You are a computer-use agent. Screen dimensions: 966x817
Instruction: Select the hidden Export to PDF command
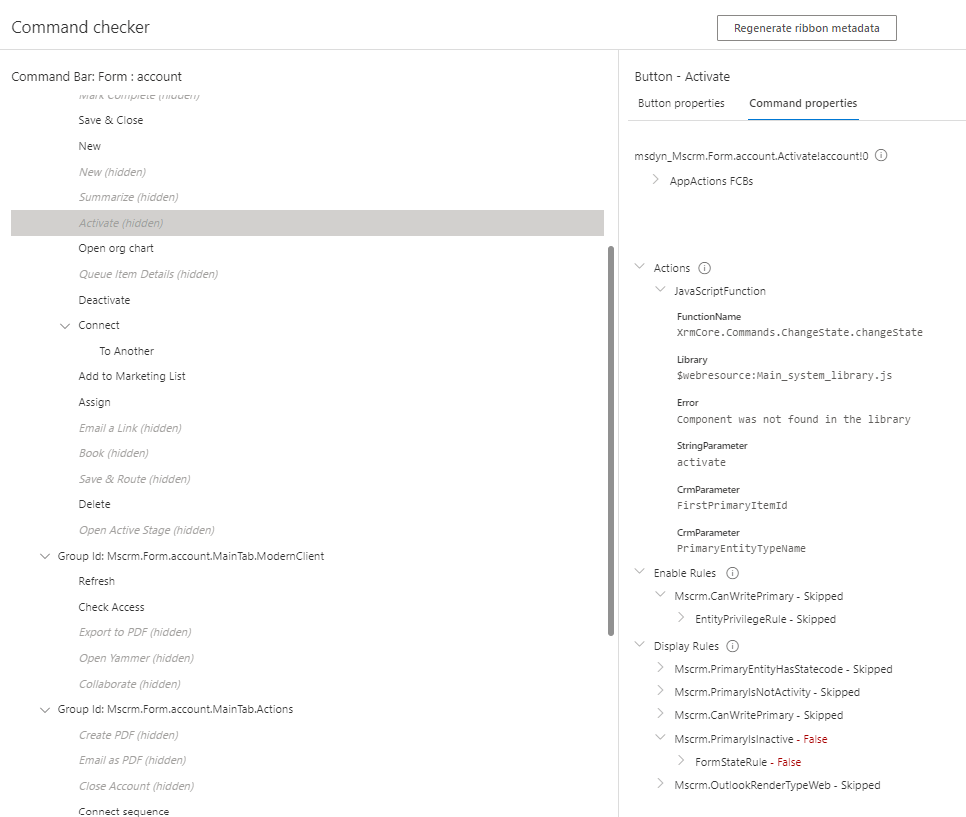(134, 632)
